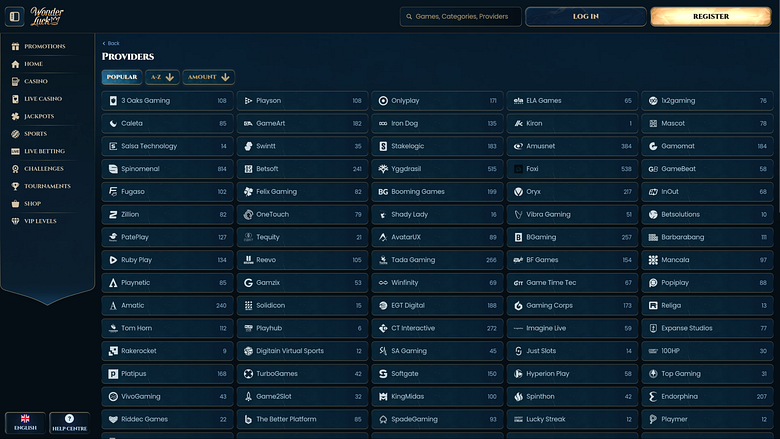The image size is (780, 439).
Task: Open CT Interactive provider card
Action: 437,328
